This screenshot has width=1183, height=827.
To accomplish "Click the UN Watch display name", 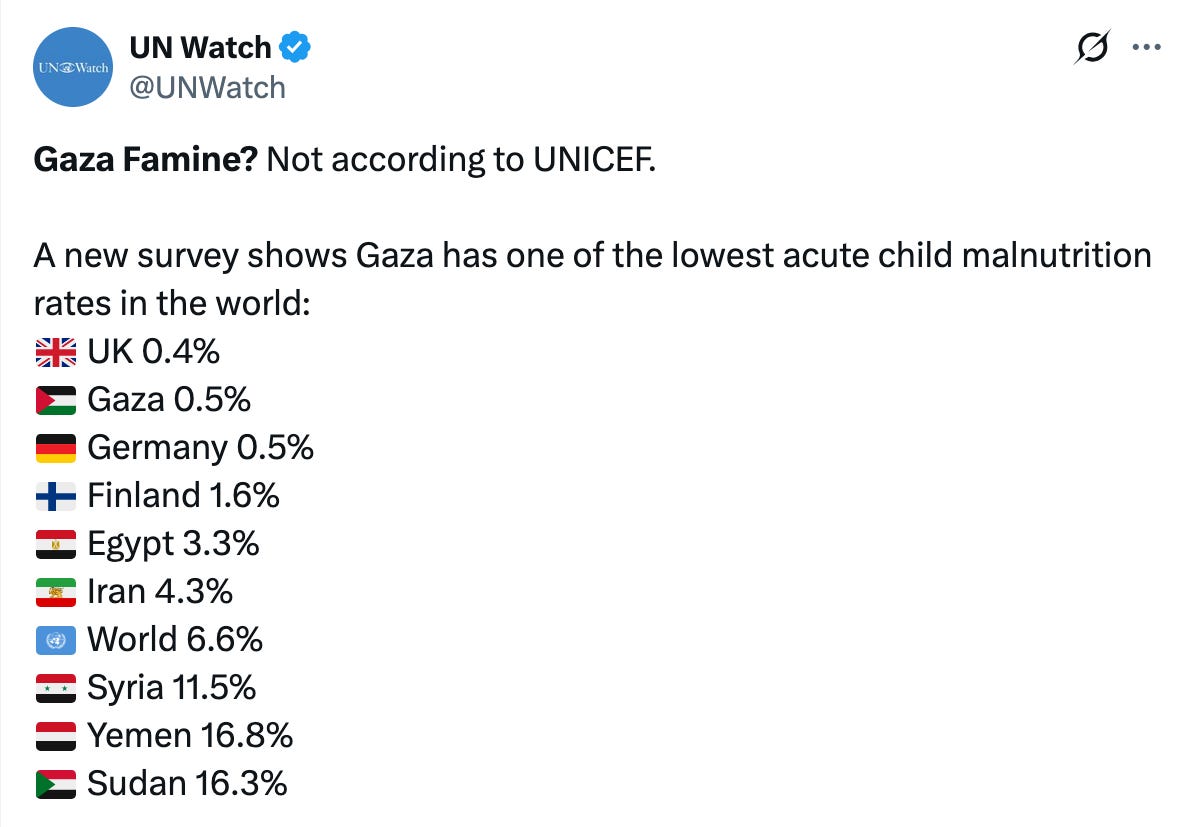I will pyautogui.click(x=200, y=48).
